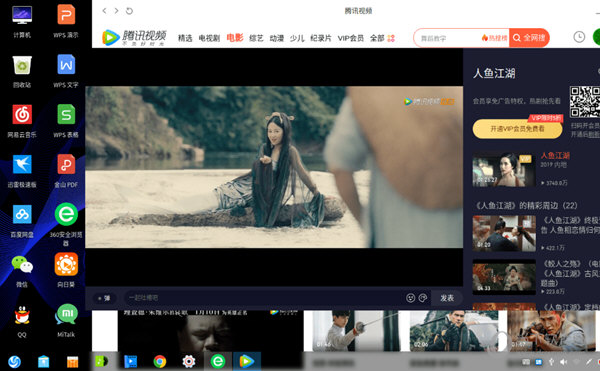600x371 pixels.
Task: Focus the danmaku comment input box
Action: (264, 298)
